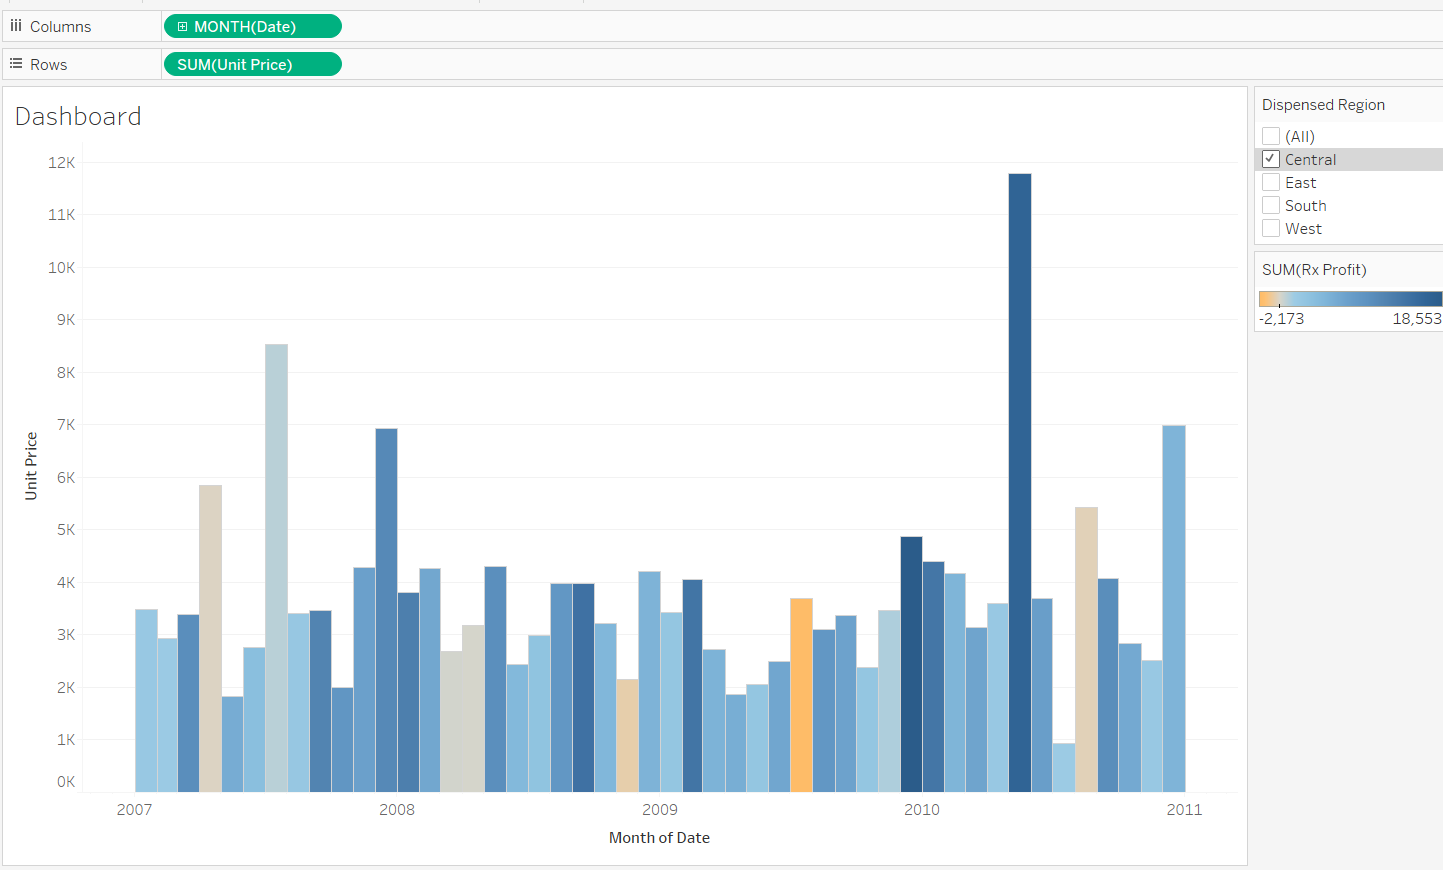
Task: Click the Columns shelf icon
Action: click(15, 25)
